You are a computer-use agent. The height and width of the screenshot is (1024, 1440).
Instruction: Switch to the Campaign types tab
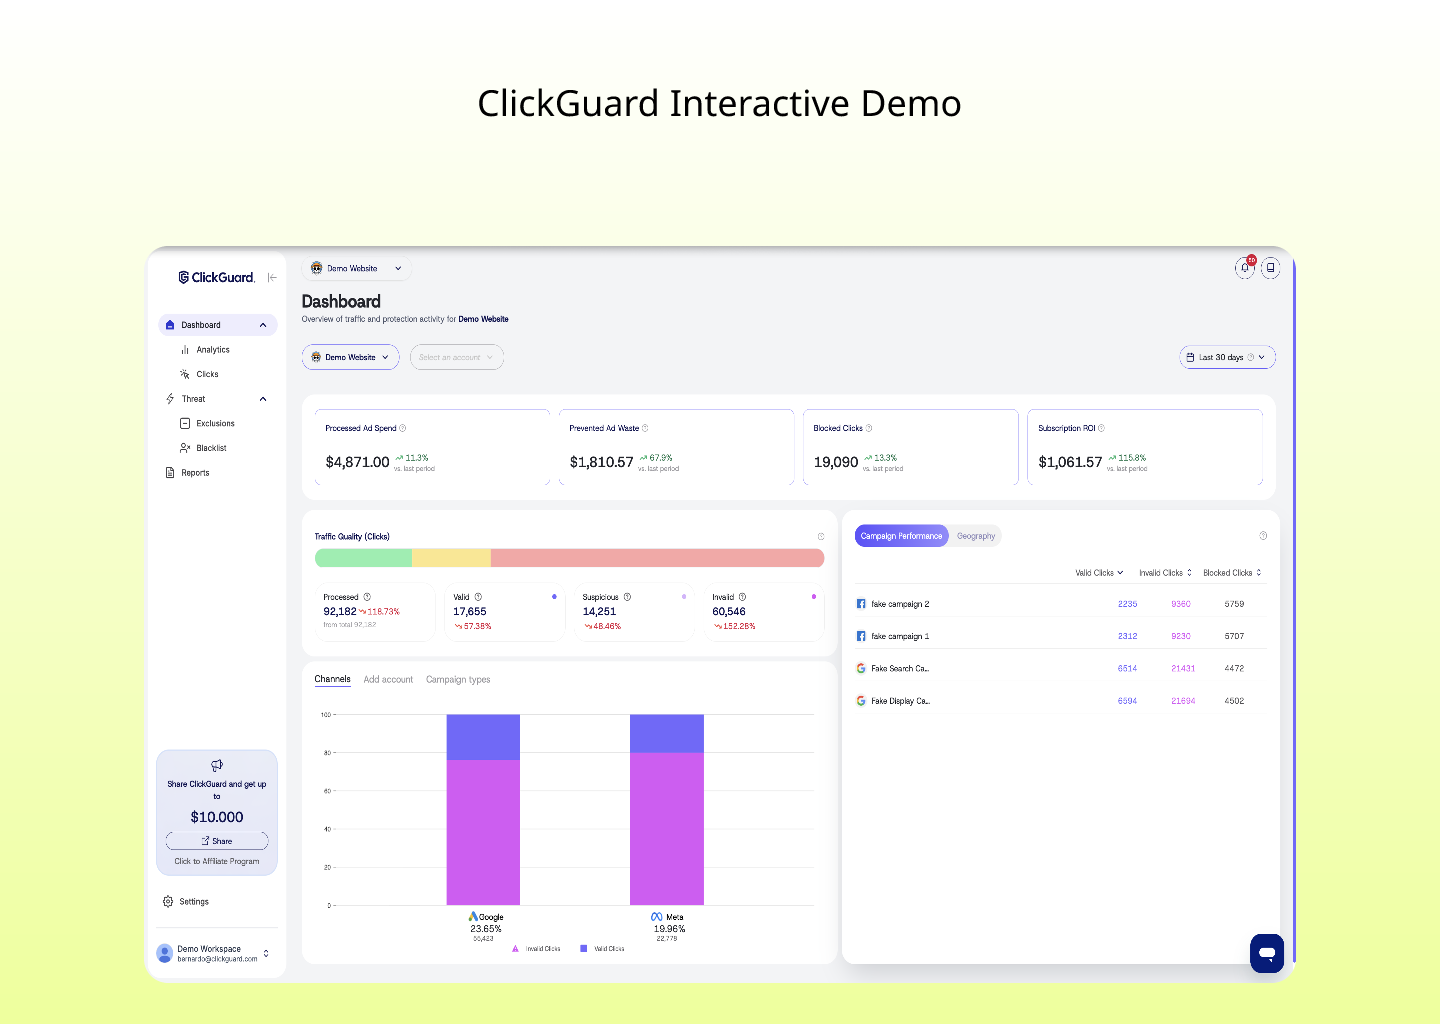tap(458, 680)
